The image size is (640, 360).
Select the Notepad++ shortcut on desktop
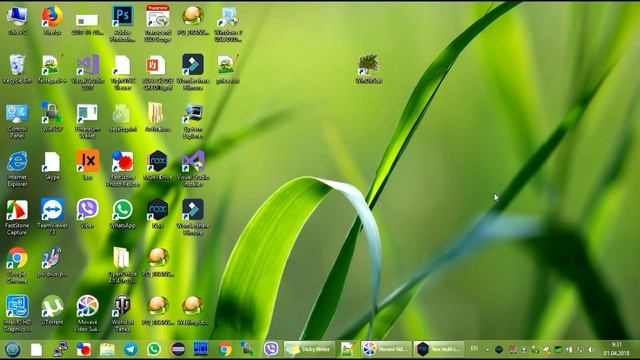click(x=52, y=69)
